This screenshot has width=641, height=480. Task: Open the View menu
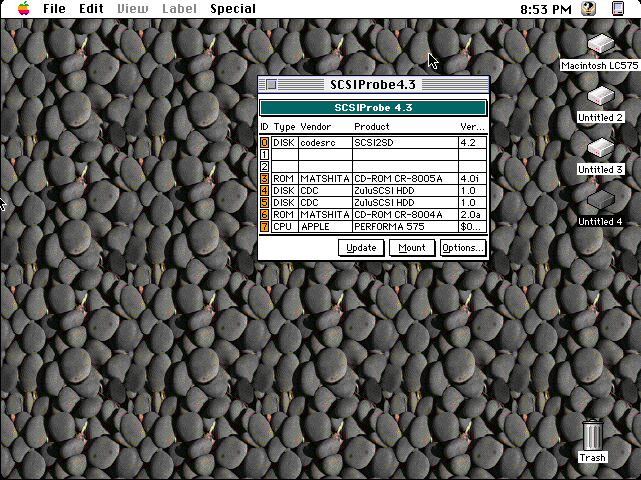point(132,9)
